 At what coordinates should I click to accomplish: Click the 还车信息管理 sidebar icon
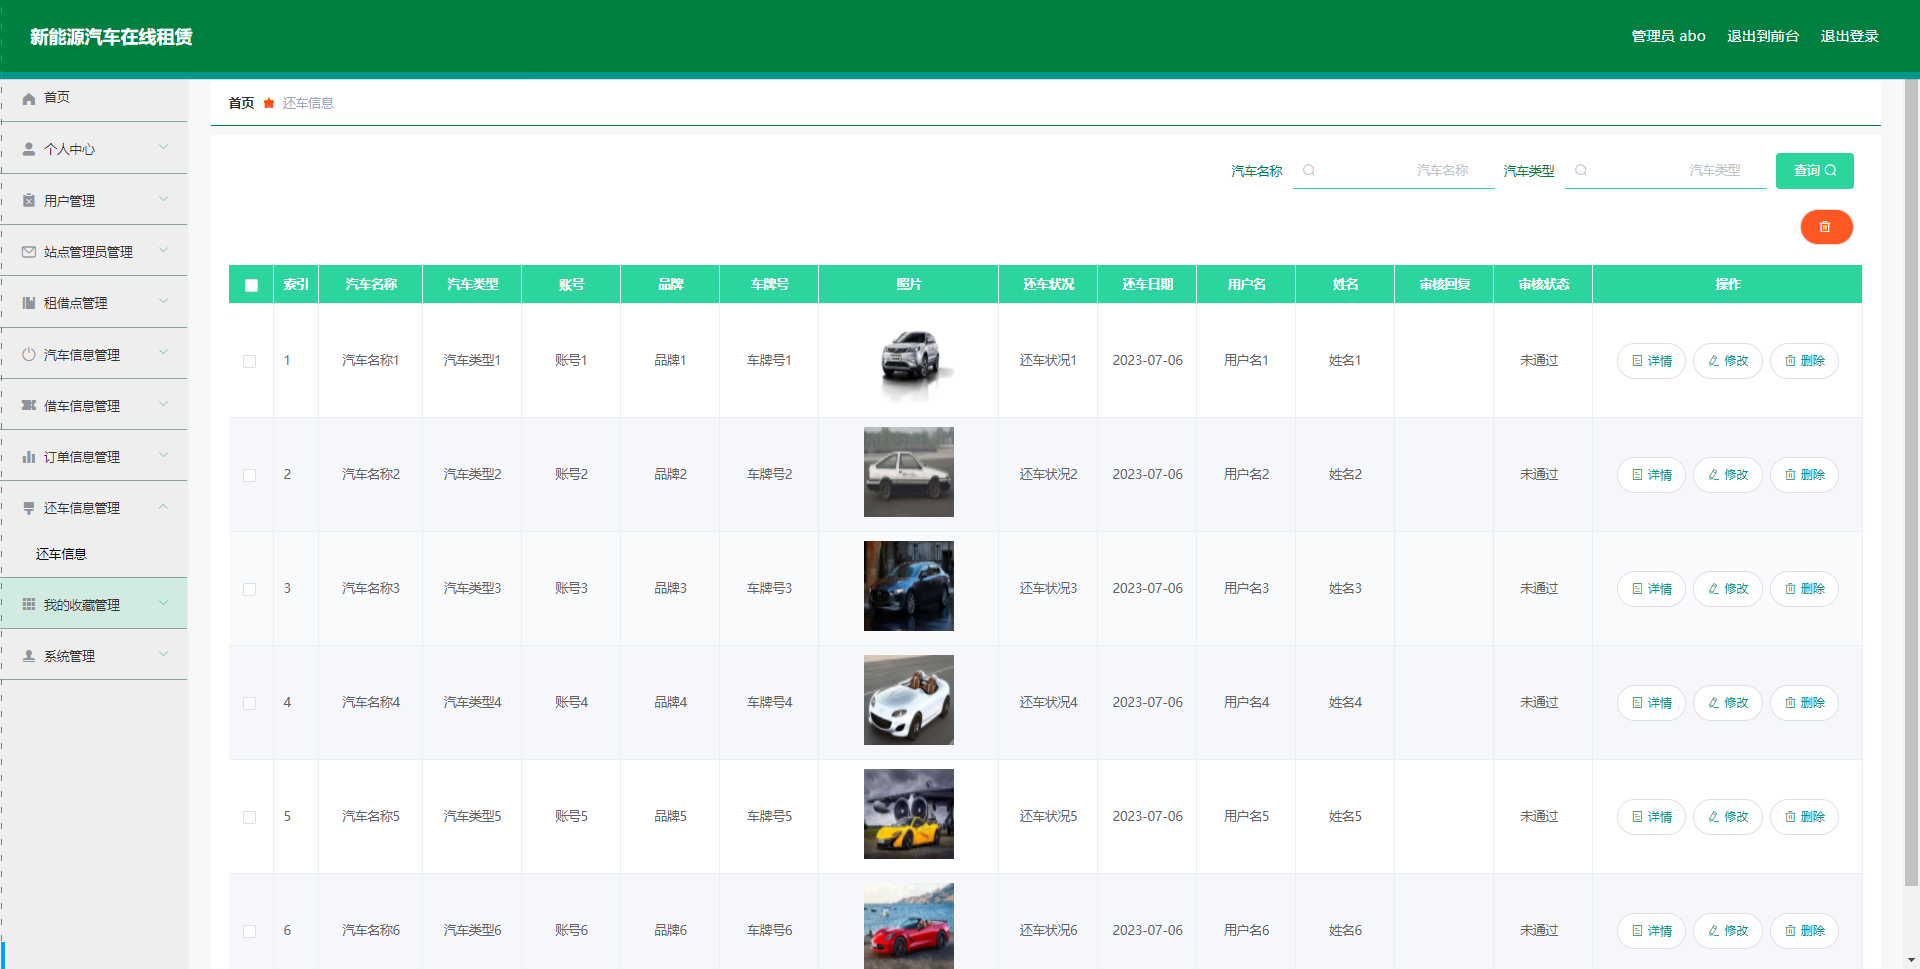tap(29, 508)
